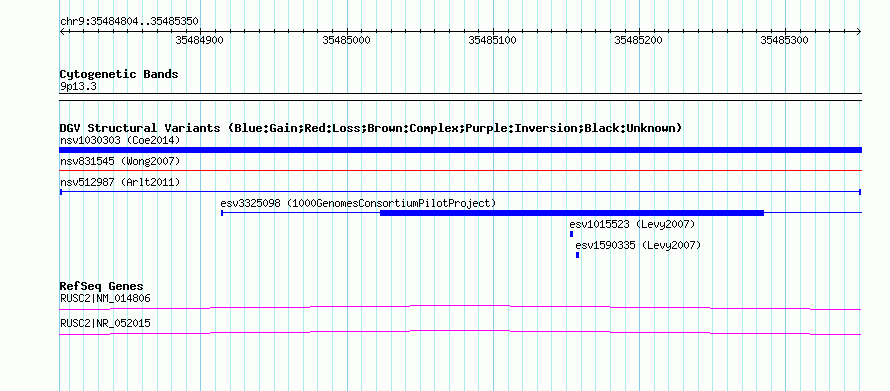Screen dimensions: 890x391
Task: Click the esv1590335 small blue marker
Action: coord(577,255)
